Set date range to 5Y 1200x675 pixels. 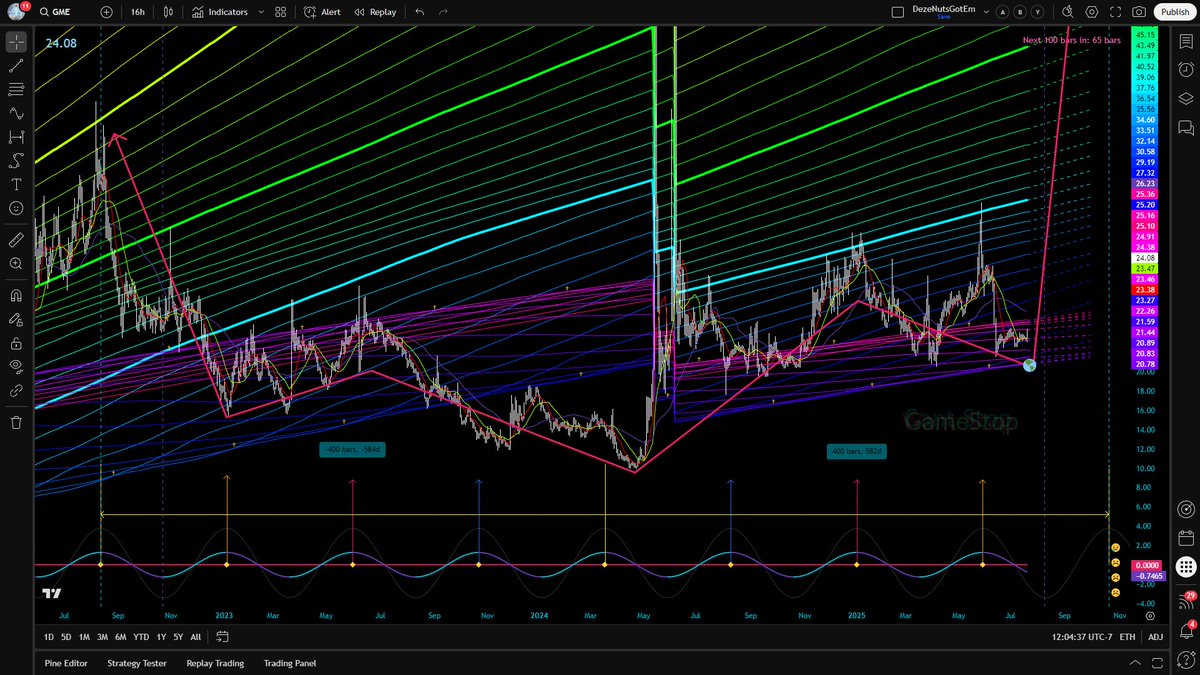tap(177, 637)
